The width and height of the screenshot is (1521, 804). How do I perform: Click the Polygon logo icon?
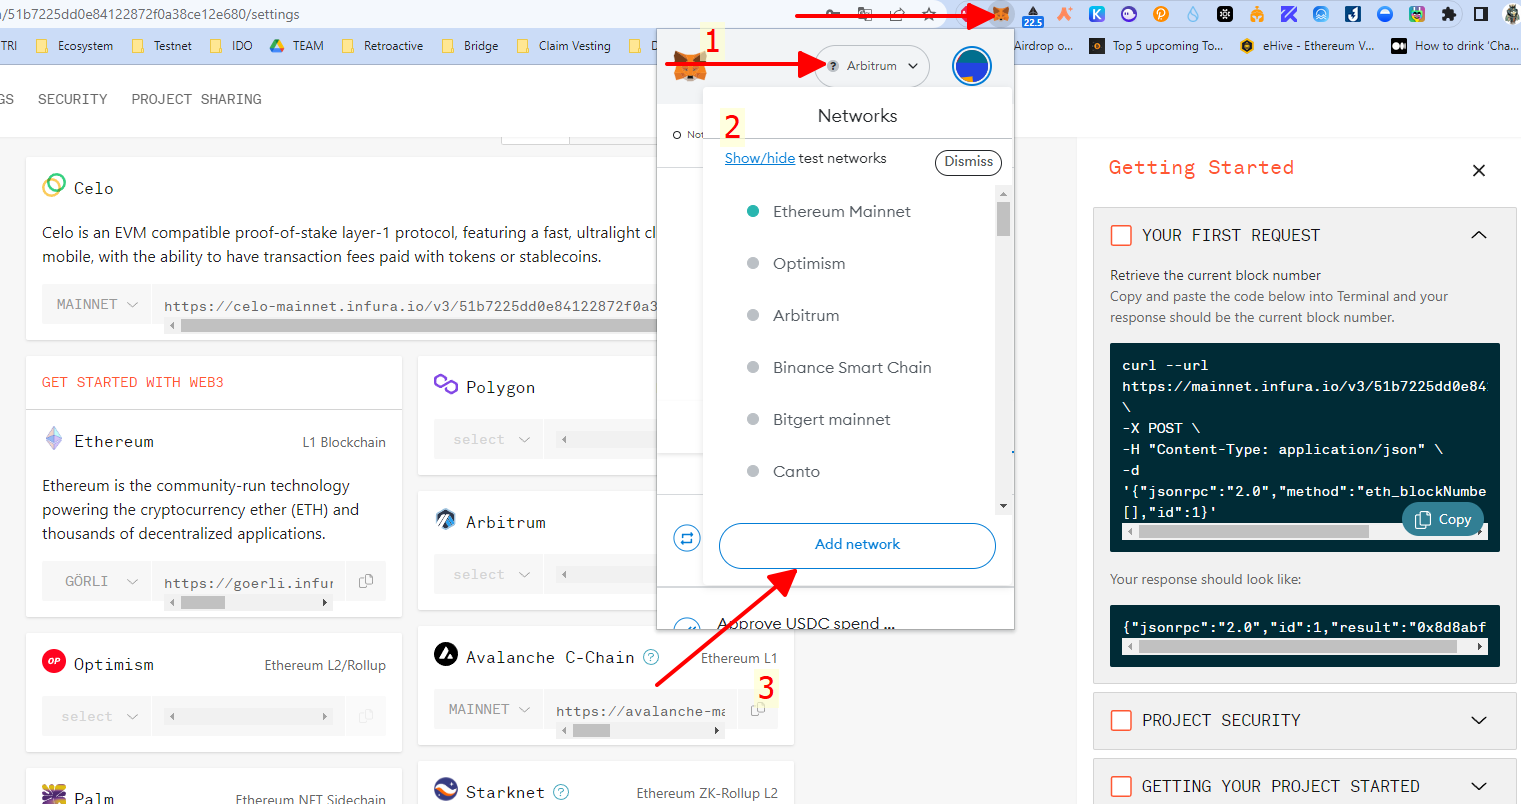click(x=446, y=385)
